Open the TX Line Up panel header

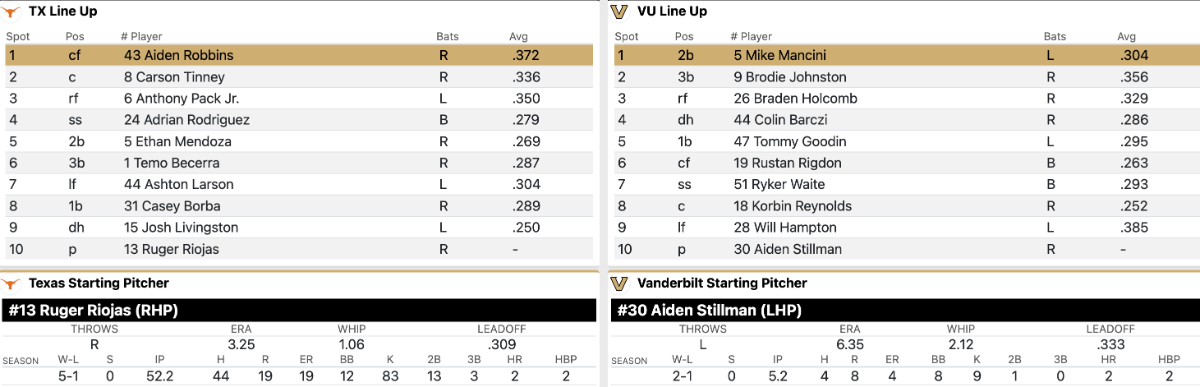click(x=298, y=11)
